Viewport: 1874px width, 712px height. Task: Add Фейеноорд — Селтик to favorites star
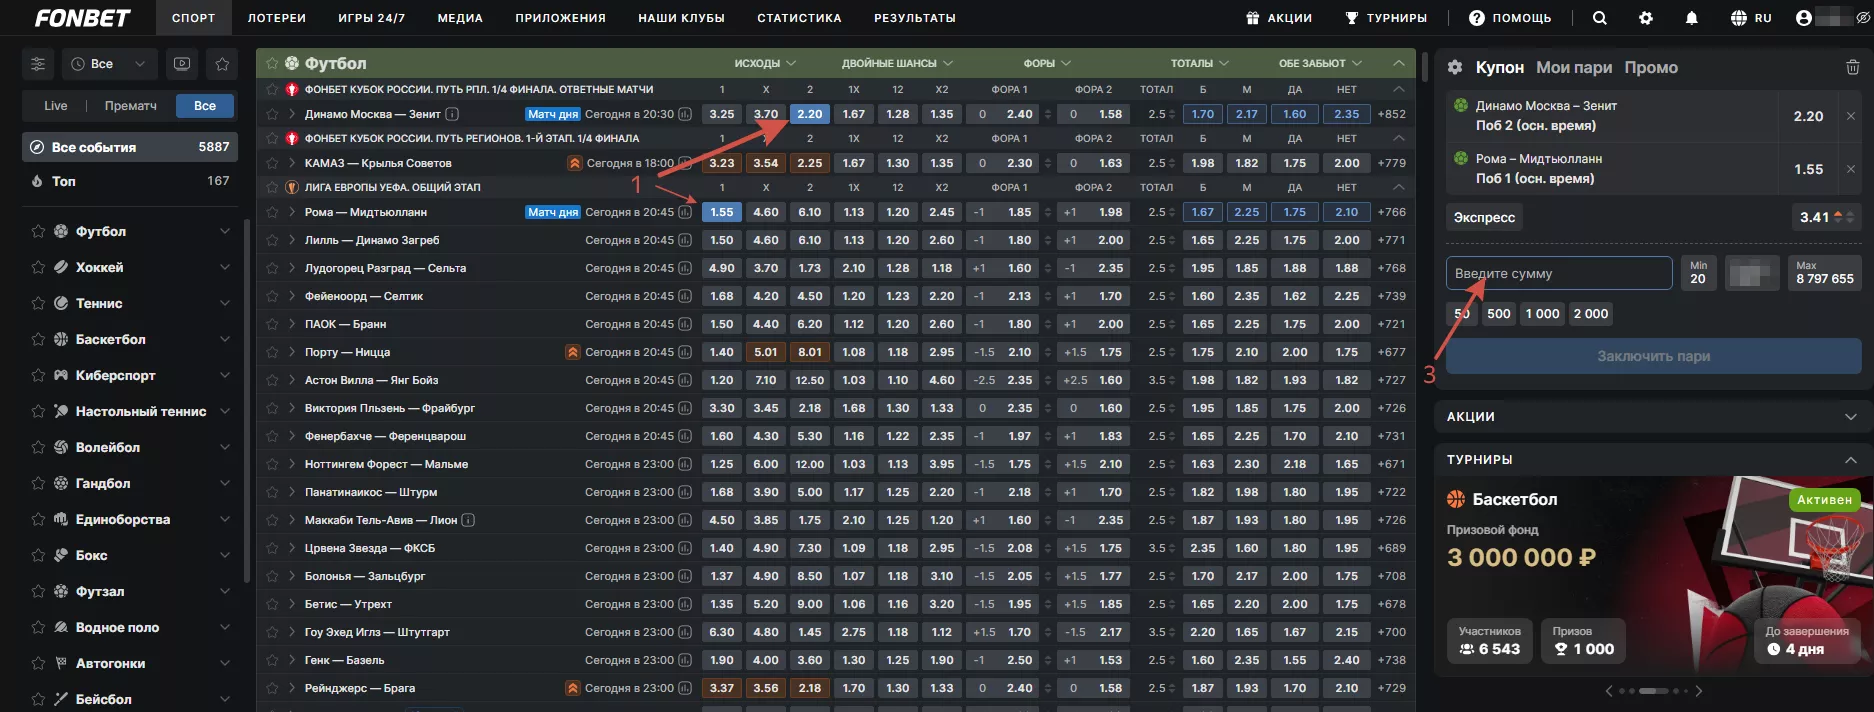[x=271, y=296]
